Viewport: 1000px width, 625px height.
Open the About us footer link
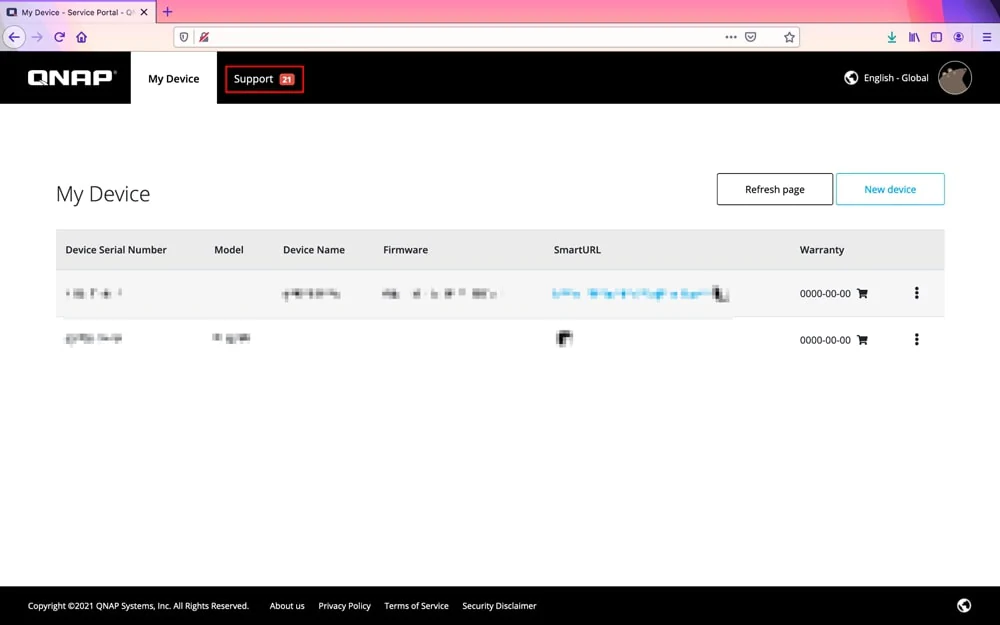tap(287, 606)
